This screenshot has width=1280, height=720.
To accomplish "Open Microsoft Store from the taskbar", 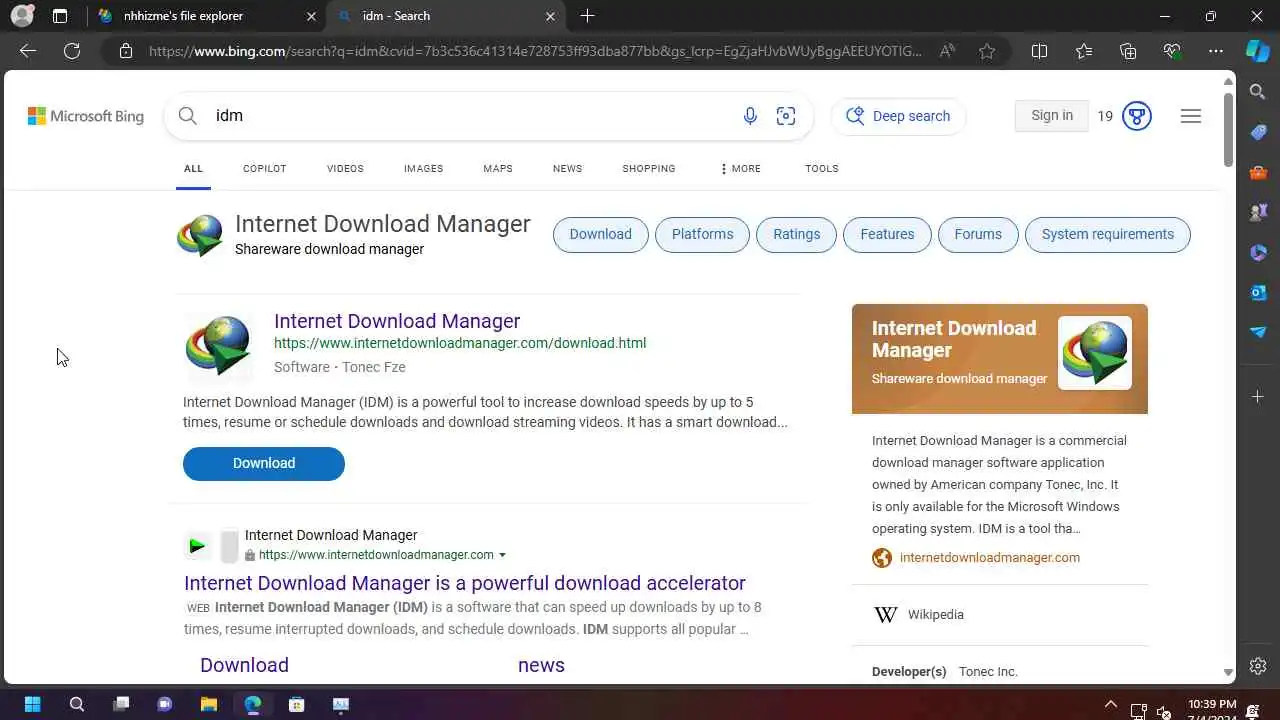I will pos(297,704).
